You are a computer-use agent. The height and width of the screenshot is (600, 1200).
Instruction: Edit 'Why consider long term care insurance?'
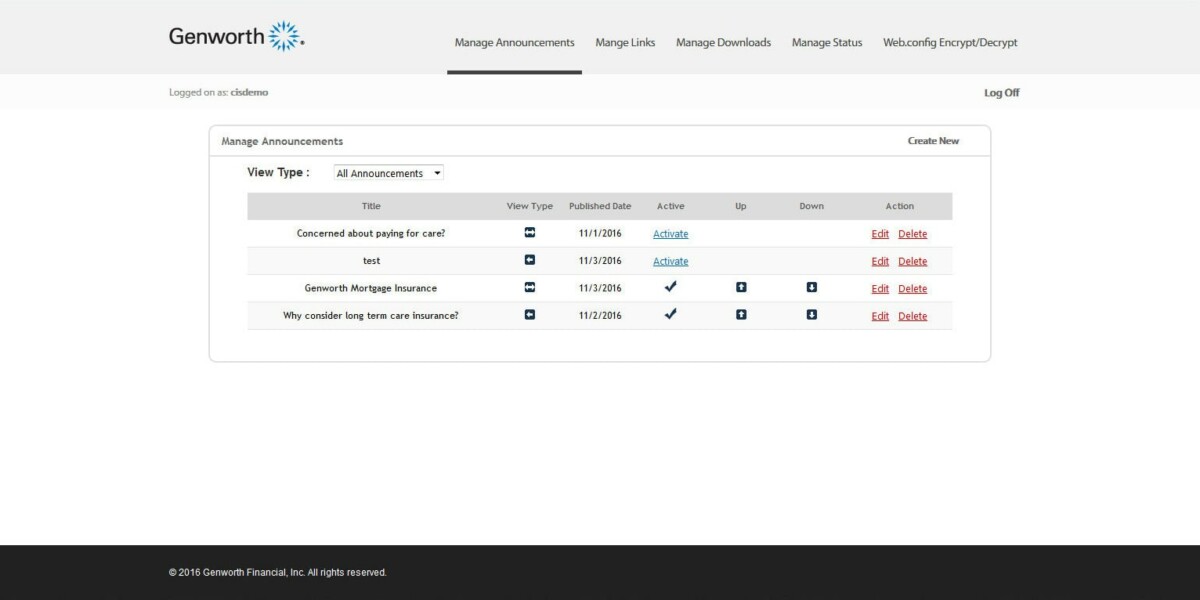(x=880, y=316)
